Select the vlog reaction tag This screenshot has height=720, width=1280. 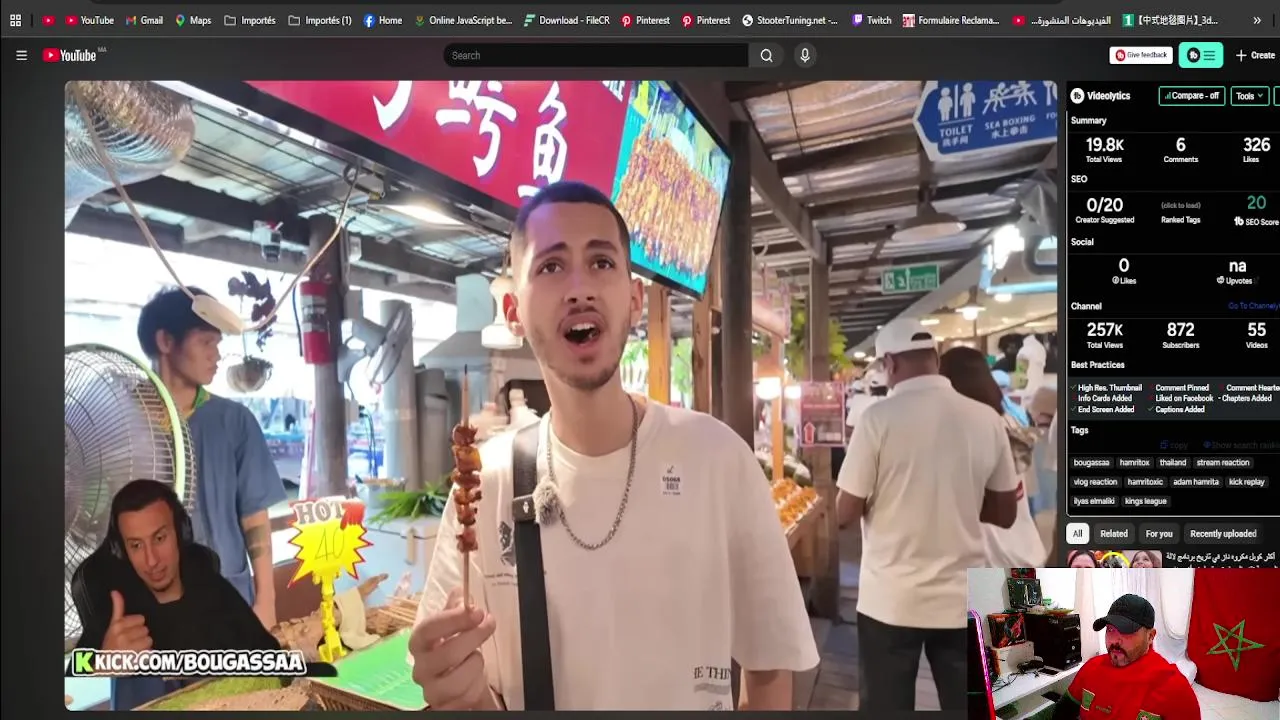point(1095,482)
